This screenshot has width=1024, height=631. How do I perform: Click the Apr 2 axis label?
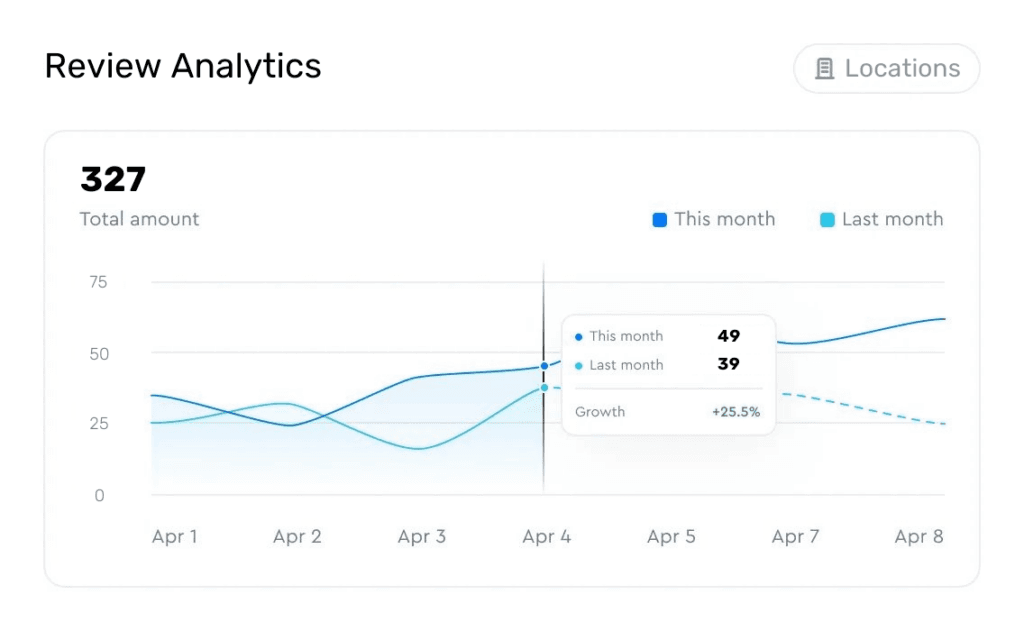coord(297,537)
